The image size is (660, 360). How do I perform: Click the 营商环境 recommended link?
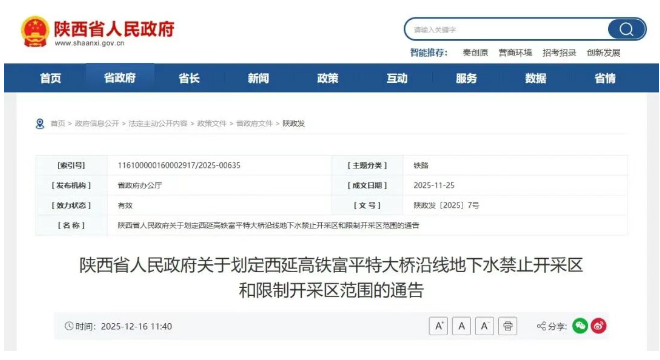[x=515, y=53]
